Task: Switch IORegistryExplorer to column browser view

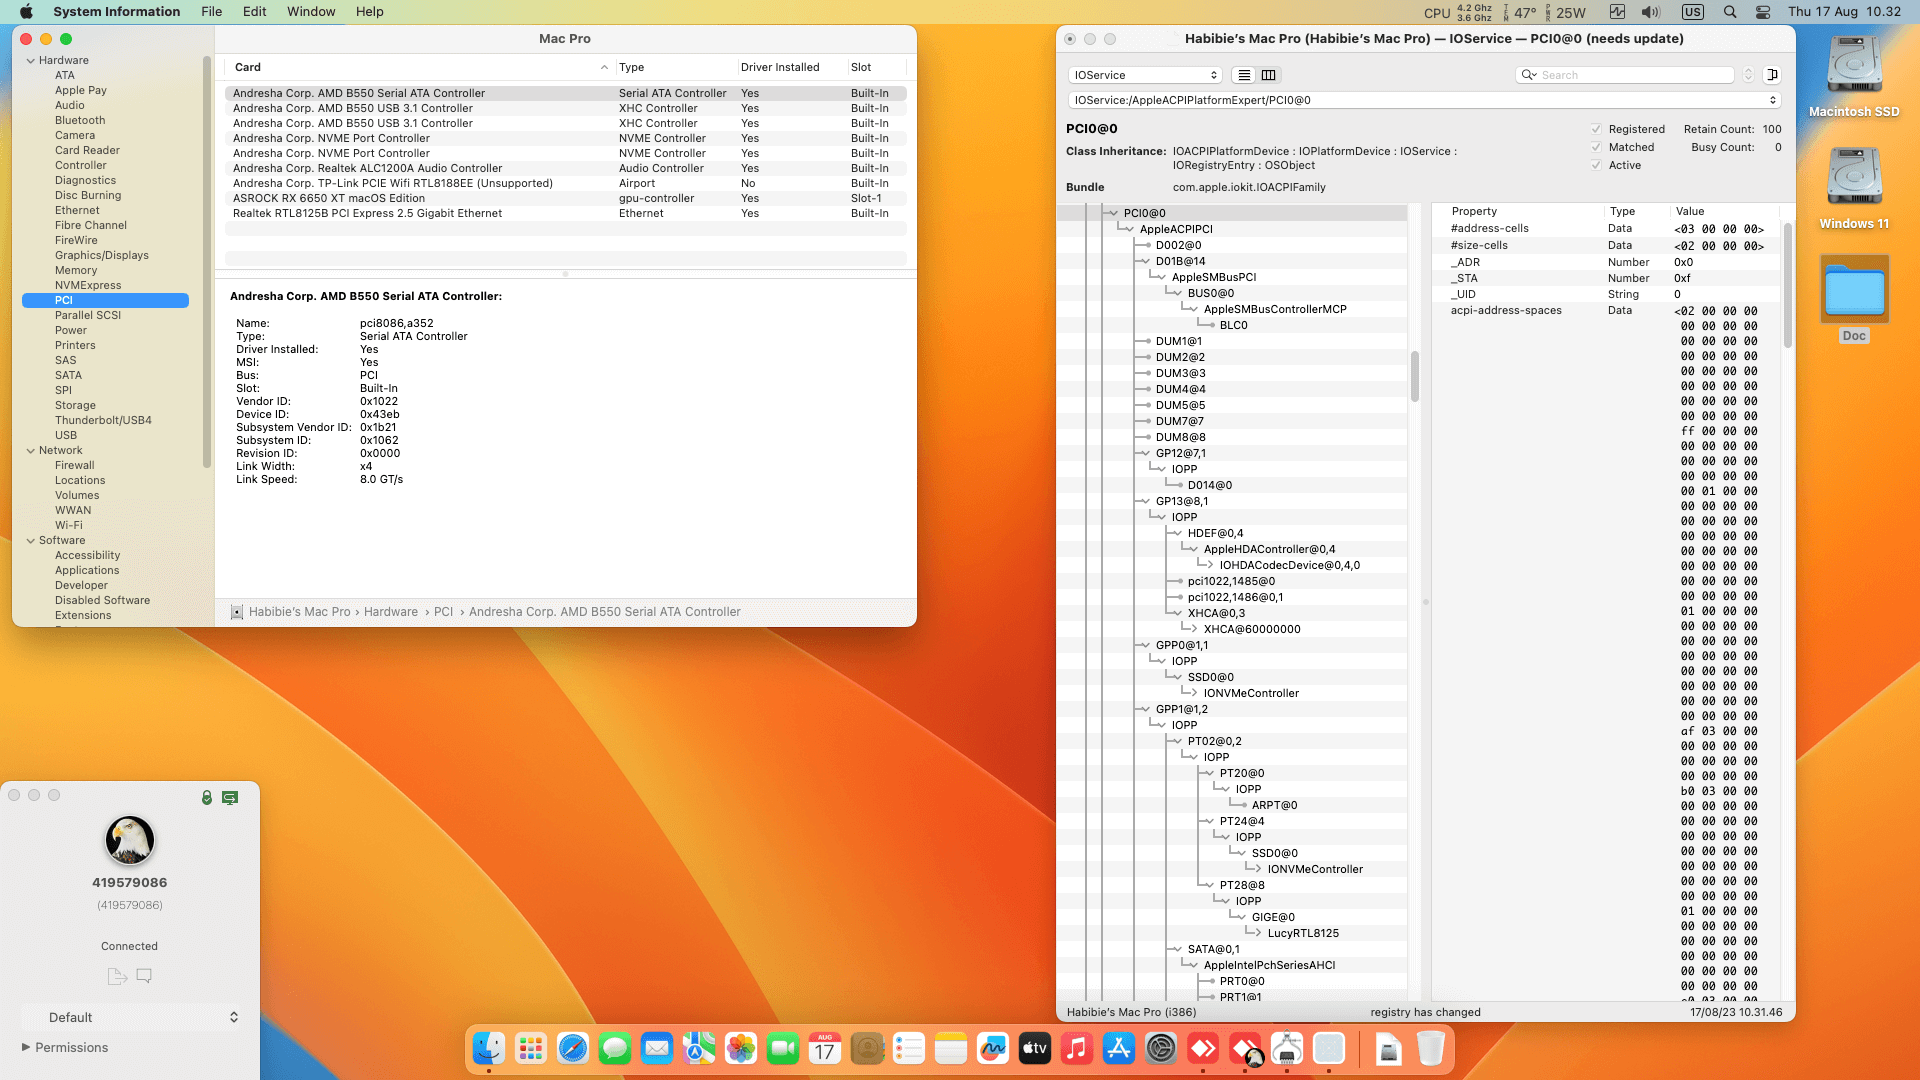Action: click(1269, 75)
